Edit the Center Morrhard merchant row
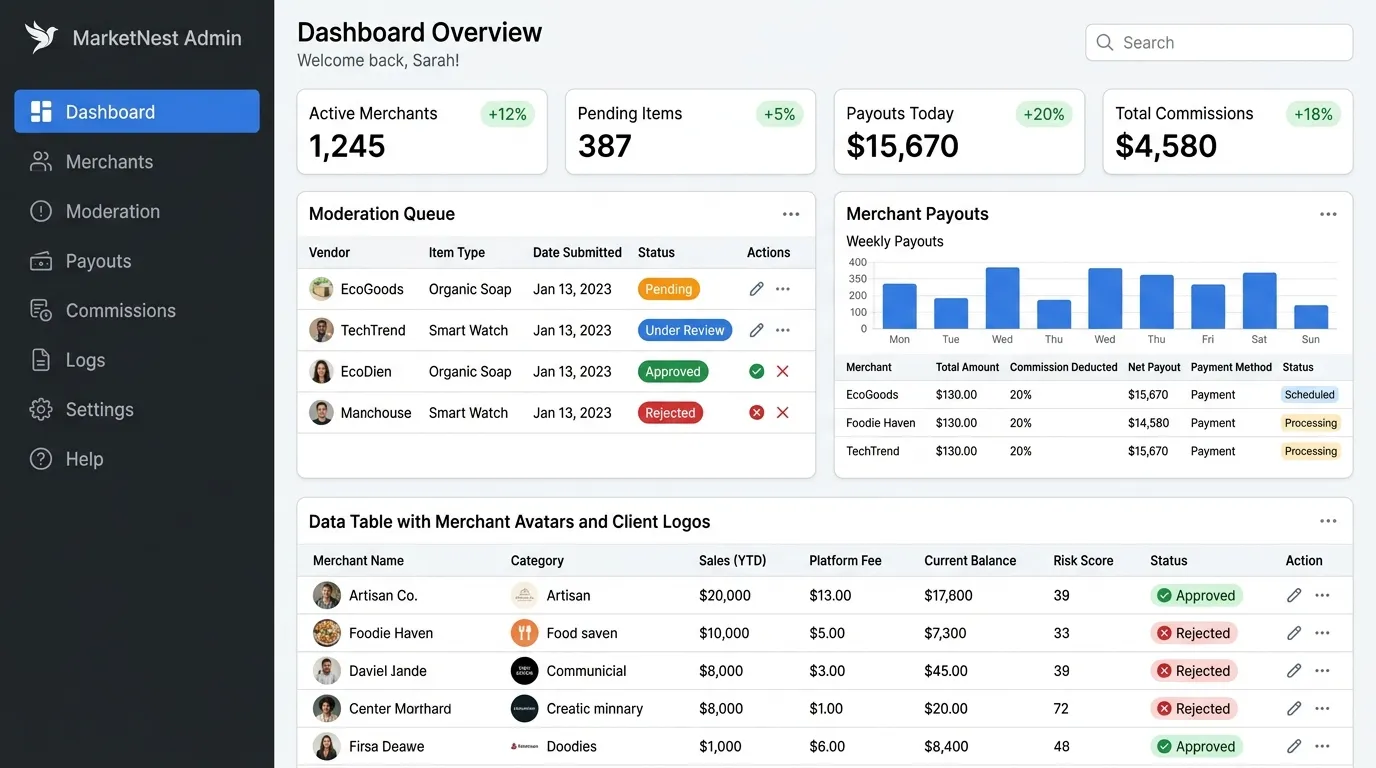1376x768 pixels. coord(1294,708)
